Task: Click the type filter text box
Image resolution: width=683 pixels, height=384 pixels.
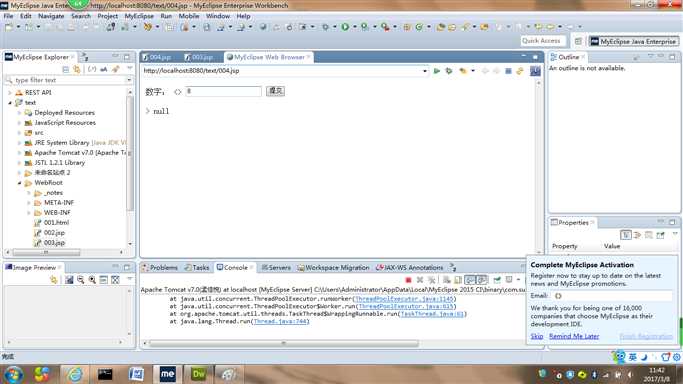Action: pos(70,80)
